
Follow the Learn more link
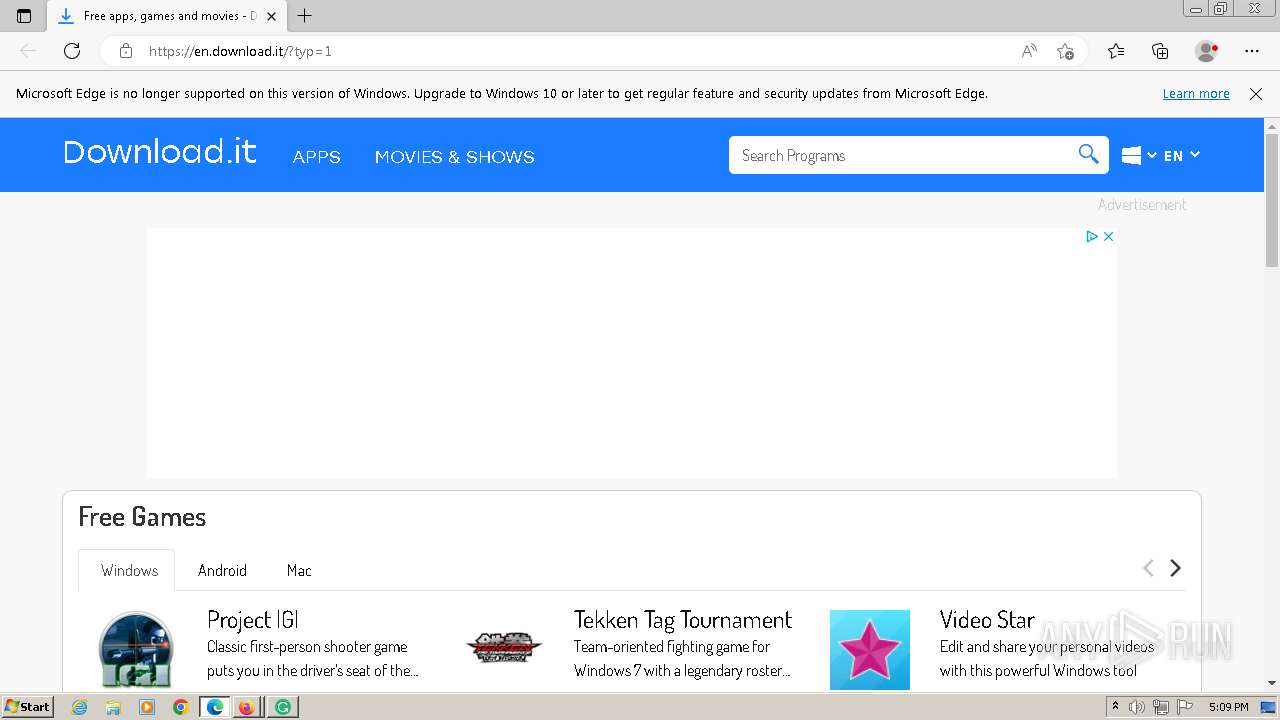1196,94
